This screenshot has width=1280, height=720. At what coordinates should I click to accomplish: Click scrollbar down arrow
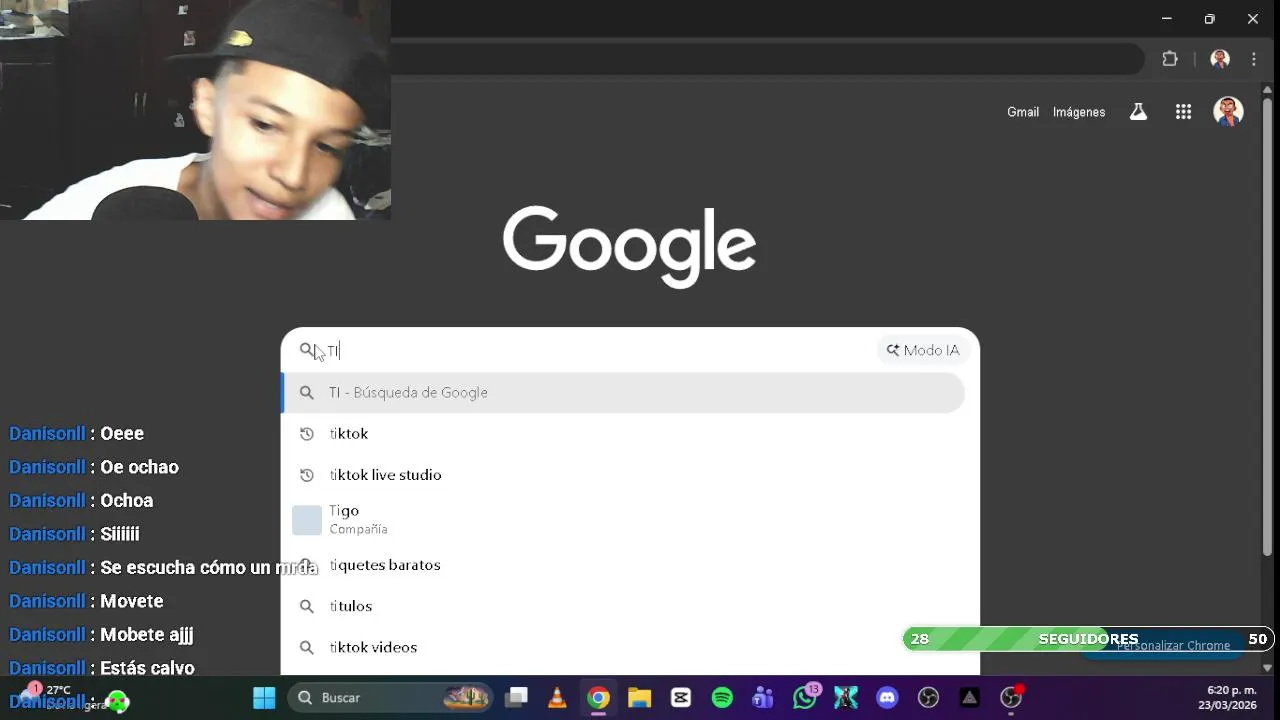(x=1267, y=667)
